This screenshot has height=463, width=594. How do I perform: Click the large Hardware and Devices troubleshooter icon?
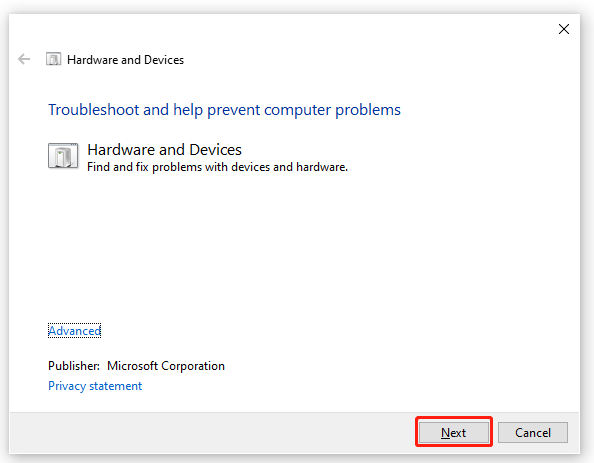click(63, 155)
